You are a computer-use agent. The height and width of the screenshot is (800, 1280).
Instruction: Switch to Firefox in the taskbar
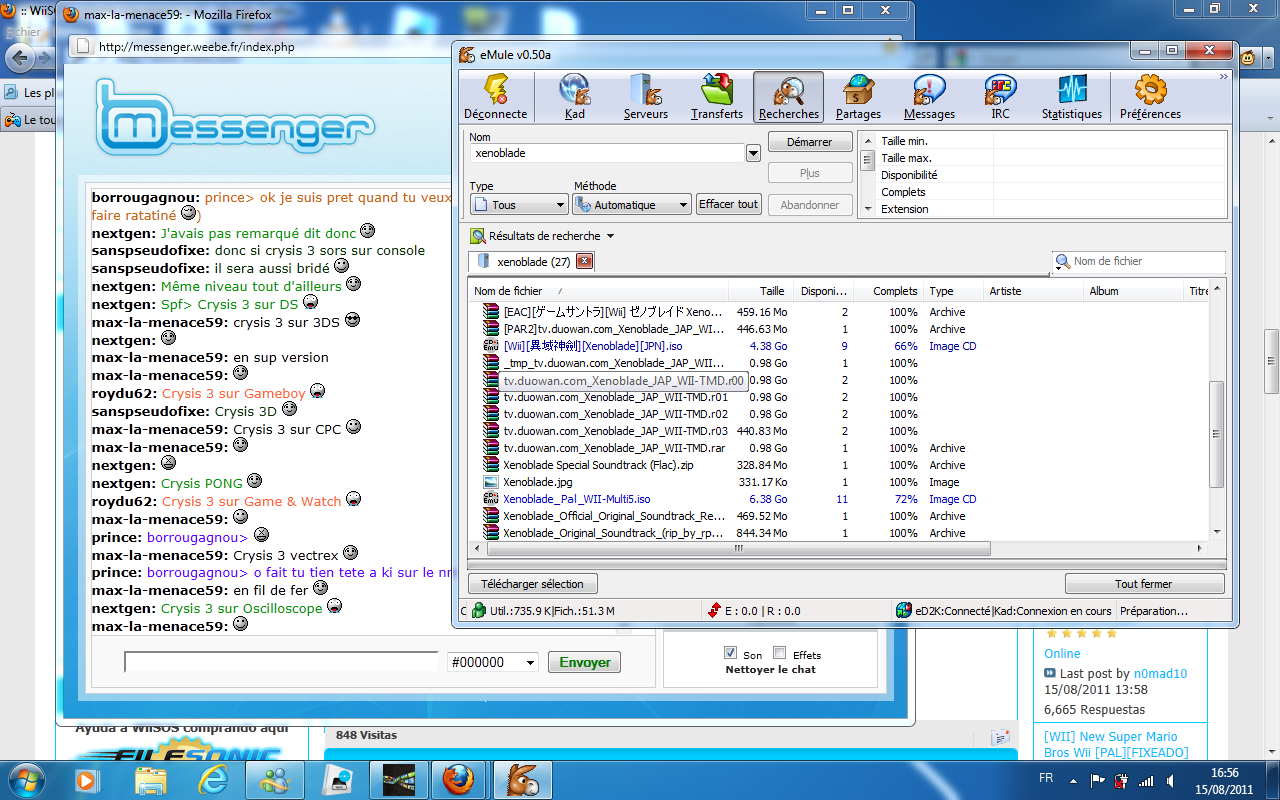(459, 779)
